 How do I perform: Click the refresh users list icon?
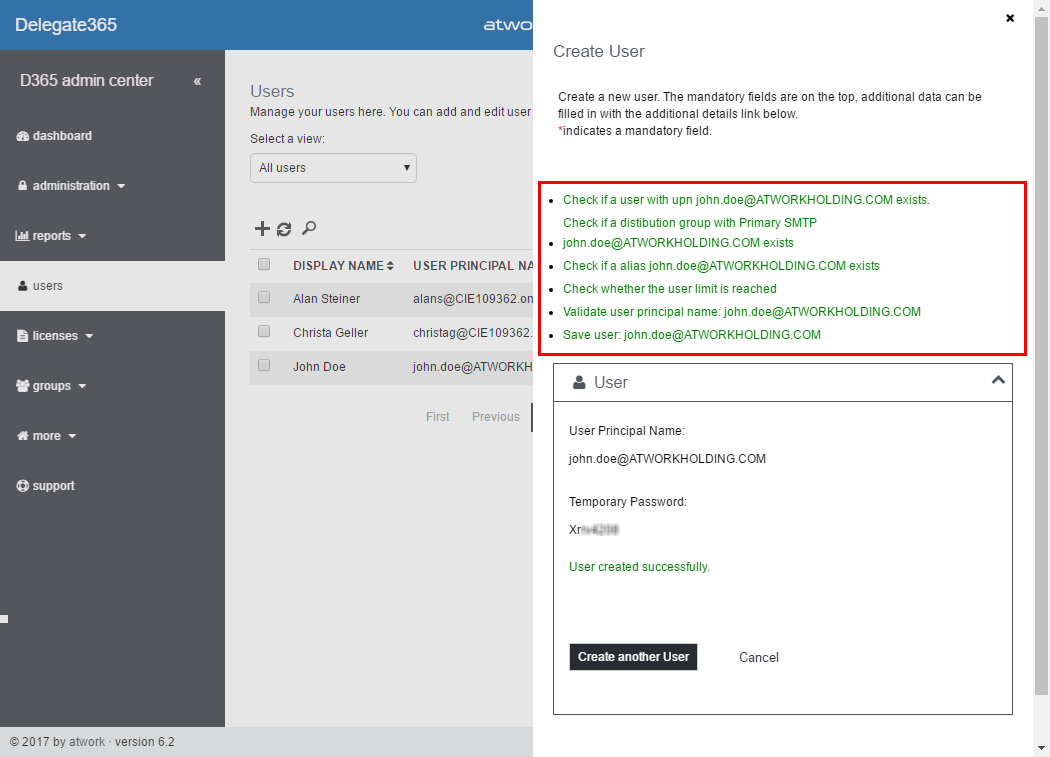pyautogui.click(x=284, y=229)
